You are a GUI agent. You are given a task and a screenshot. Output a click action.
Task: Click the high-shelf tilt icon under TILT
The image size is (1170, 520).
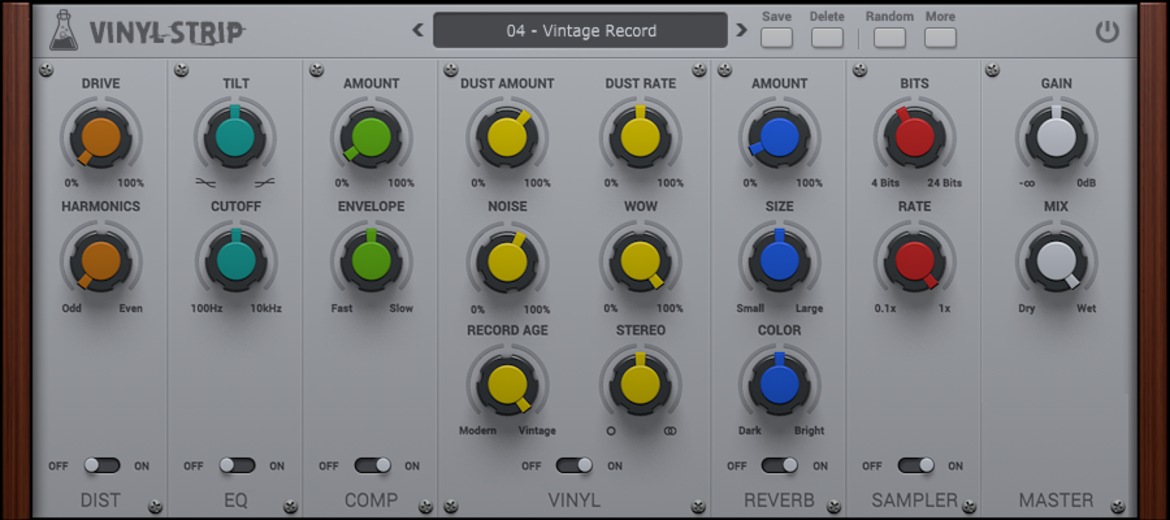[264, 182]
